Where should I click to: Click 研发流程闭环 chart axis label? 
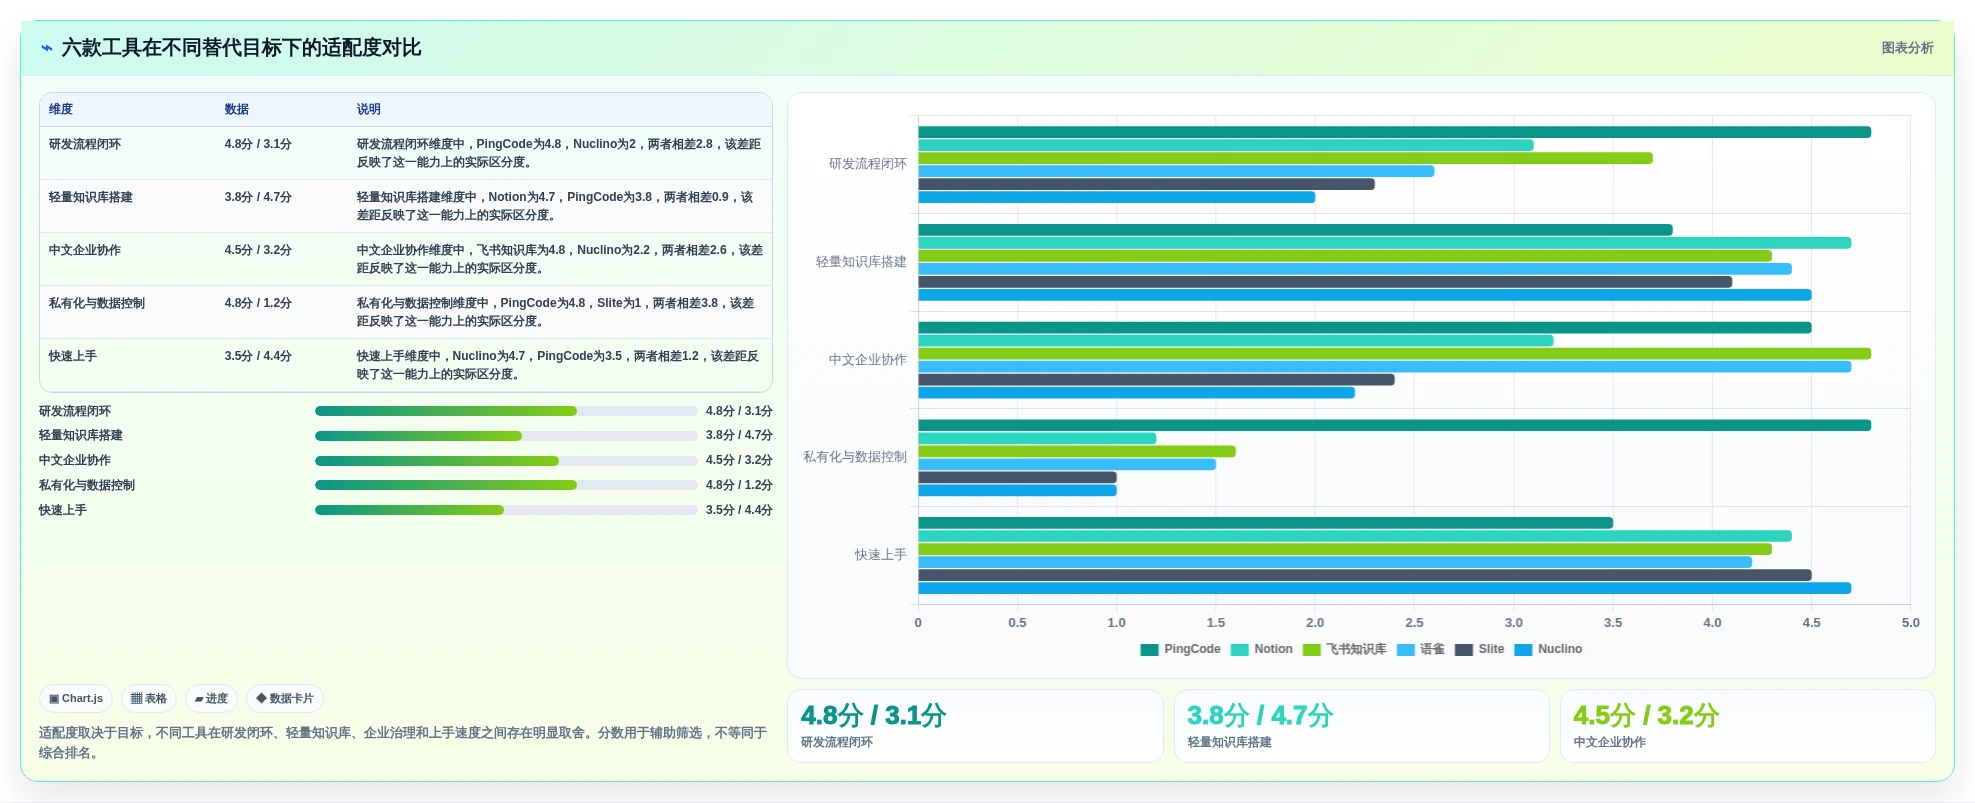point(867,164)
